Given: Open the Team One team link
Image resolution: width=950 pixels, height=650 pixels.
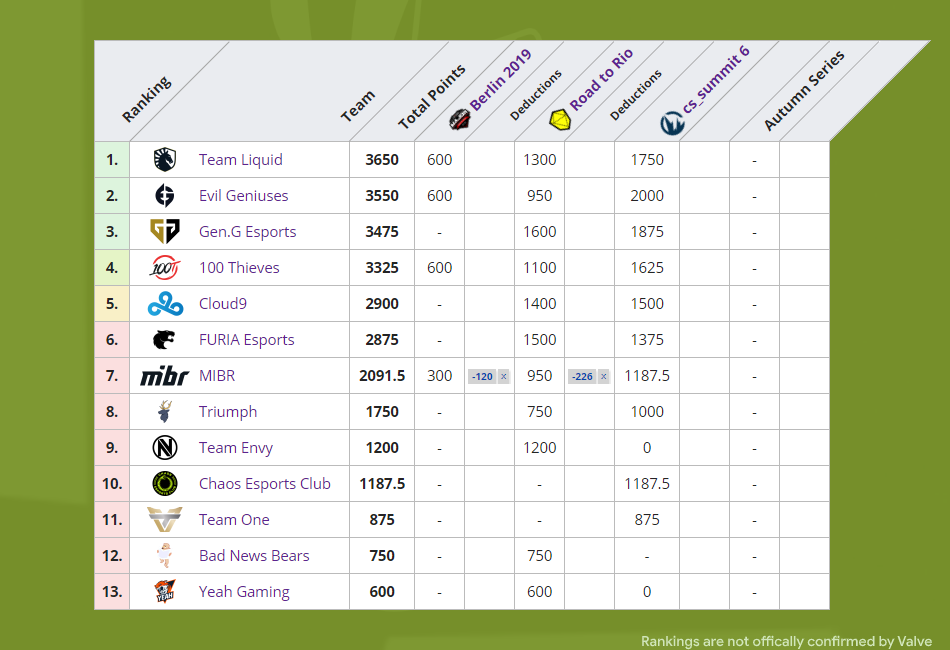Looking at the screenshot, I should (x=234, y=519).
